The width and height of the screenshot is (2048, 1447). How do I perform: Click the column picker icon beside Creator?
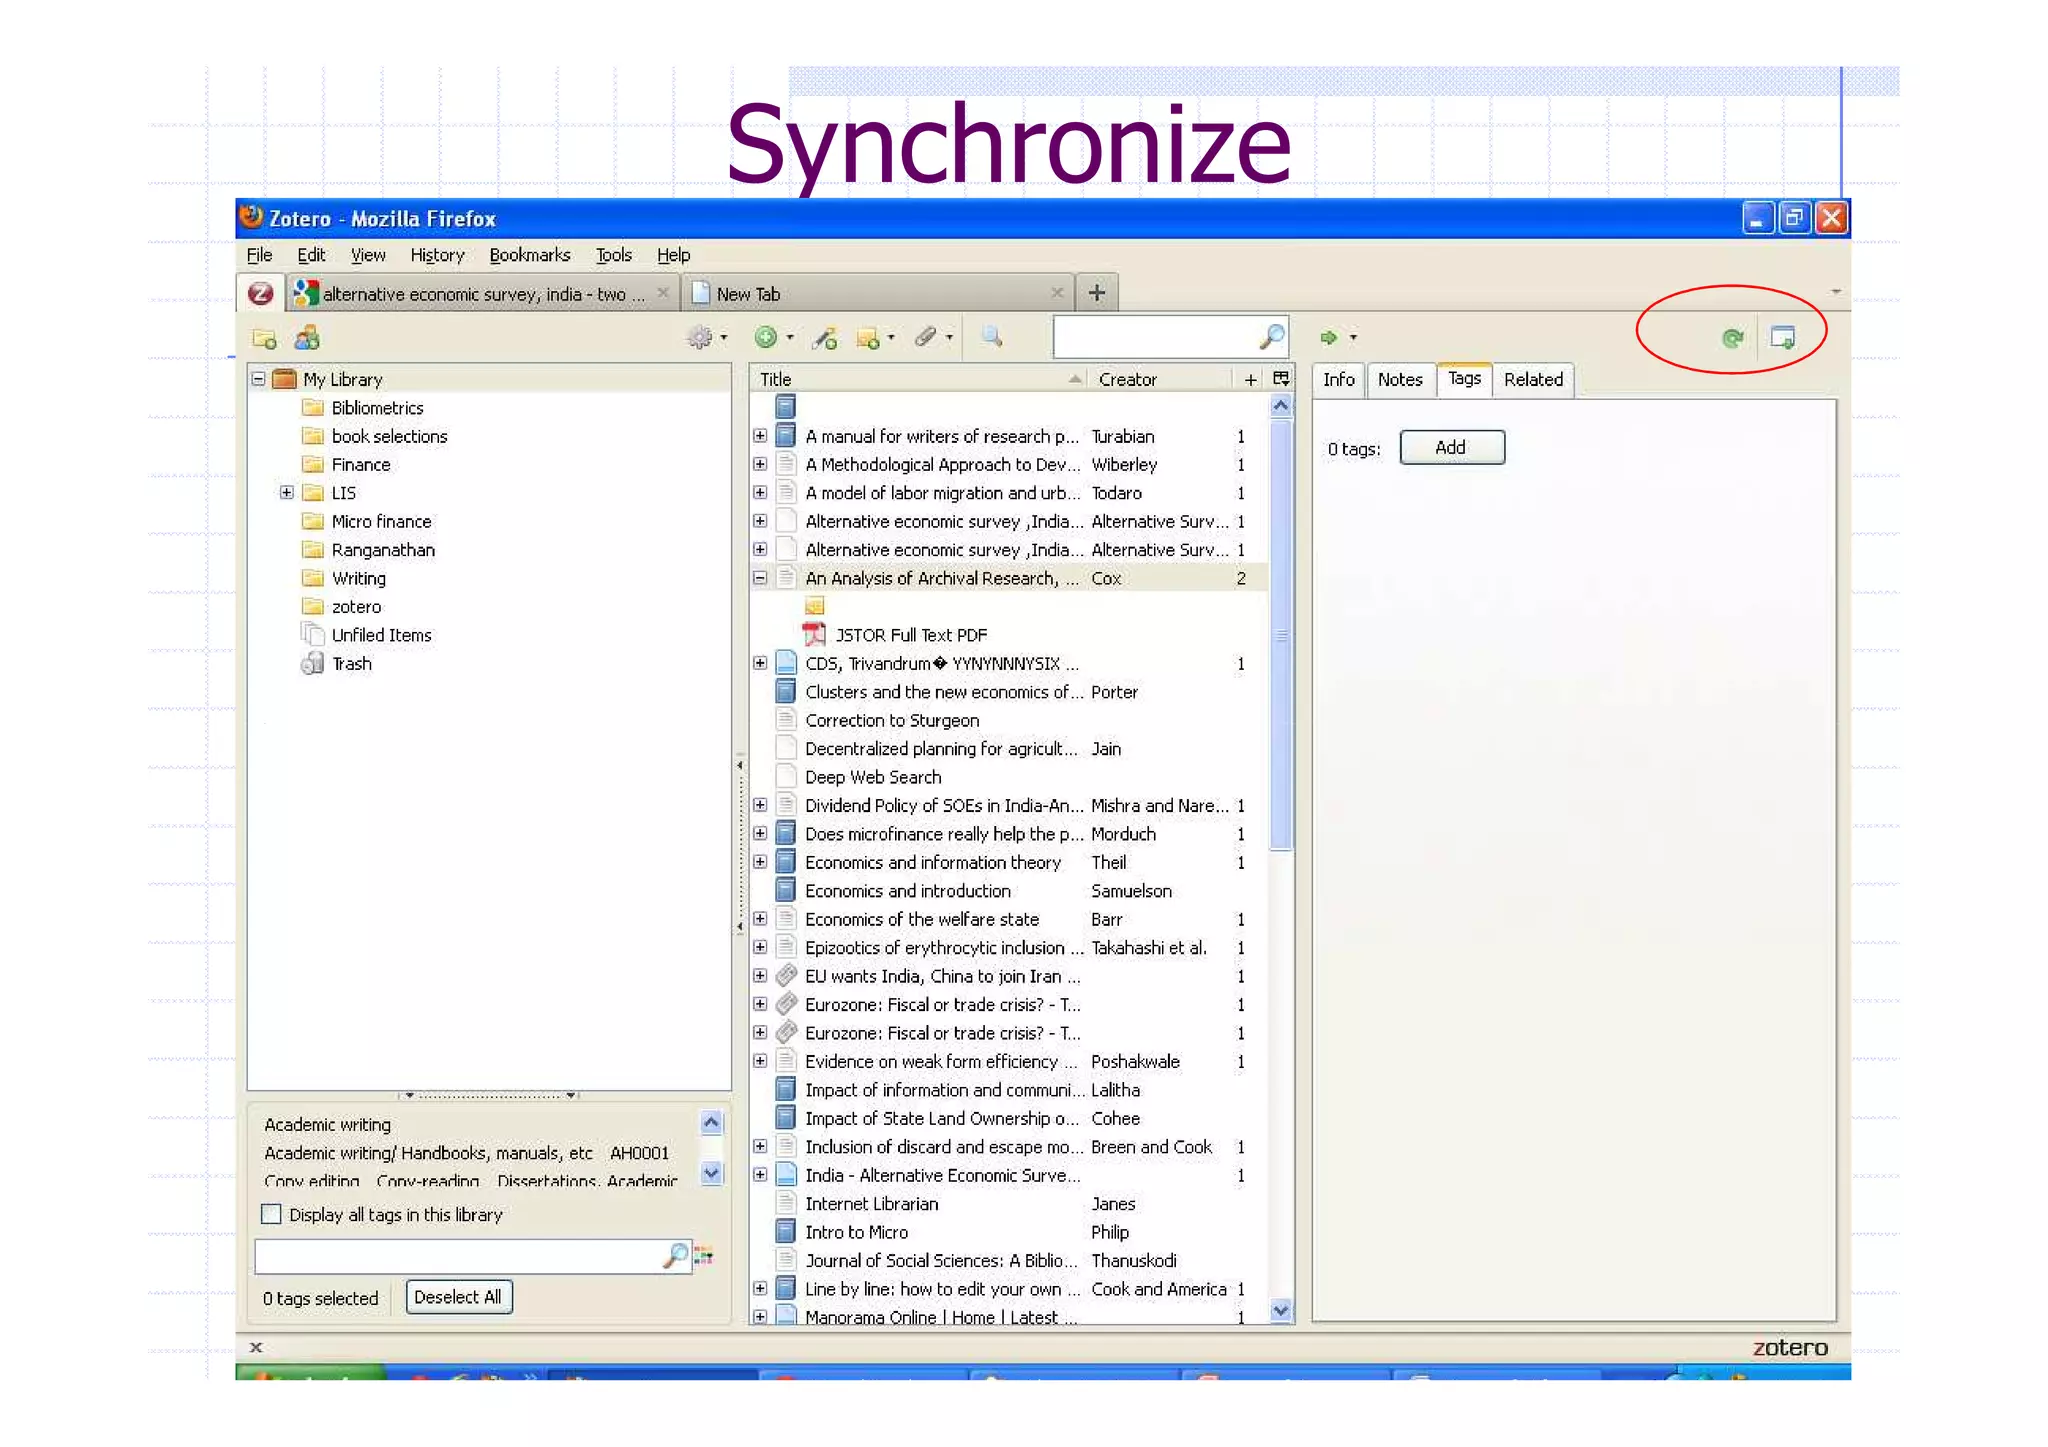(1281, 378)
